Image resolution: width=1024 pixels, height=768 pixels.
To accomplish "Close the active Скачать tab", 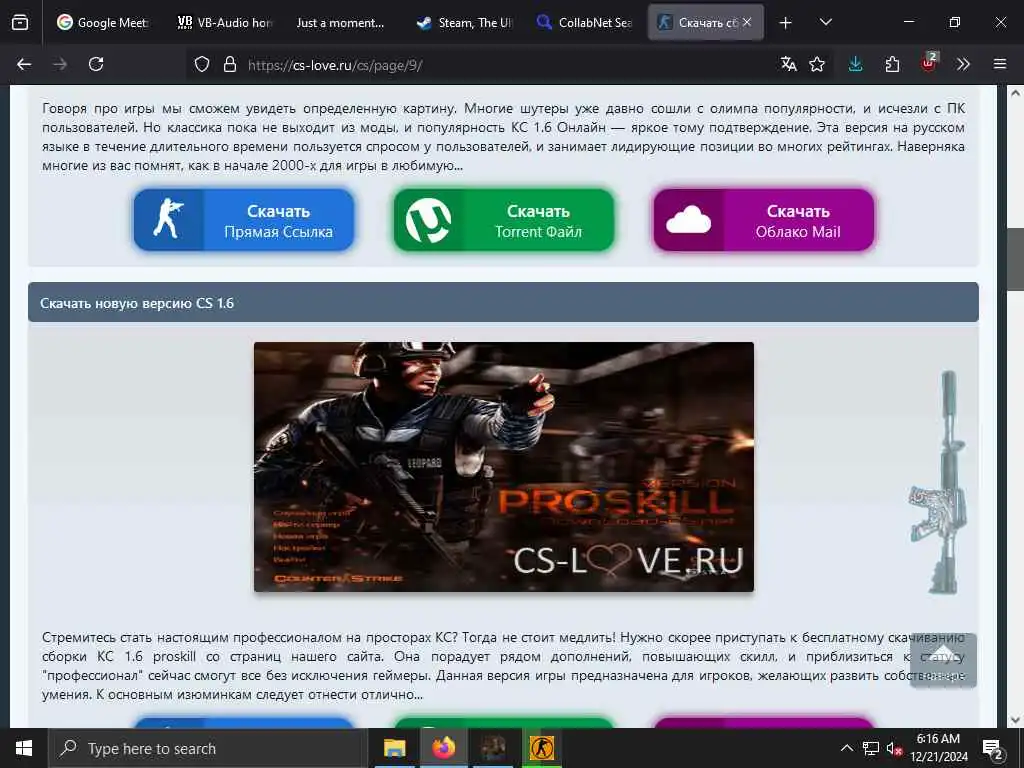I will [746, 22].
